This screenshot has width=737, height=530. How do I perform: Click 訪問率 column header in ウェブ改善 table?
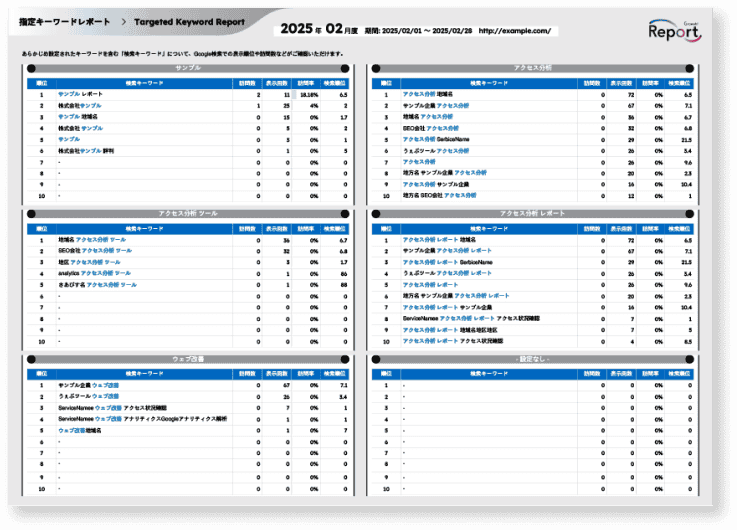306,373
